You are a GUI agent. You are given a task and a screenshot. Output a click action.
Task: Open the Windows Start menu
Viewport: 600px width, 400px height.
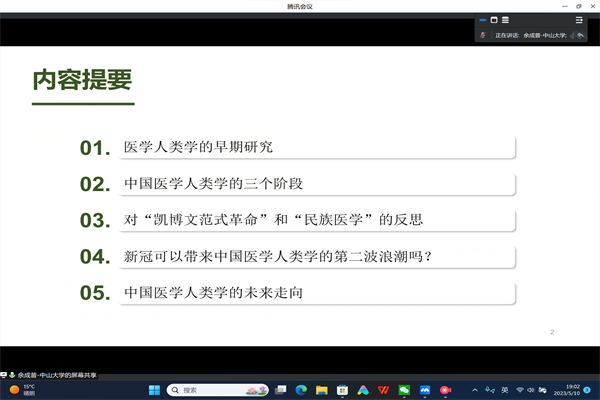coord(154,390)
